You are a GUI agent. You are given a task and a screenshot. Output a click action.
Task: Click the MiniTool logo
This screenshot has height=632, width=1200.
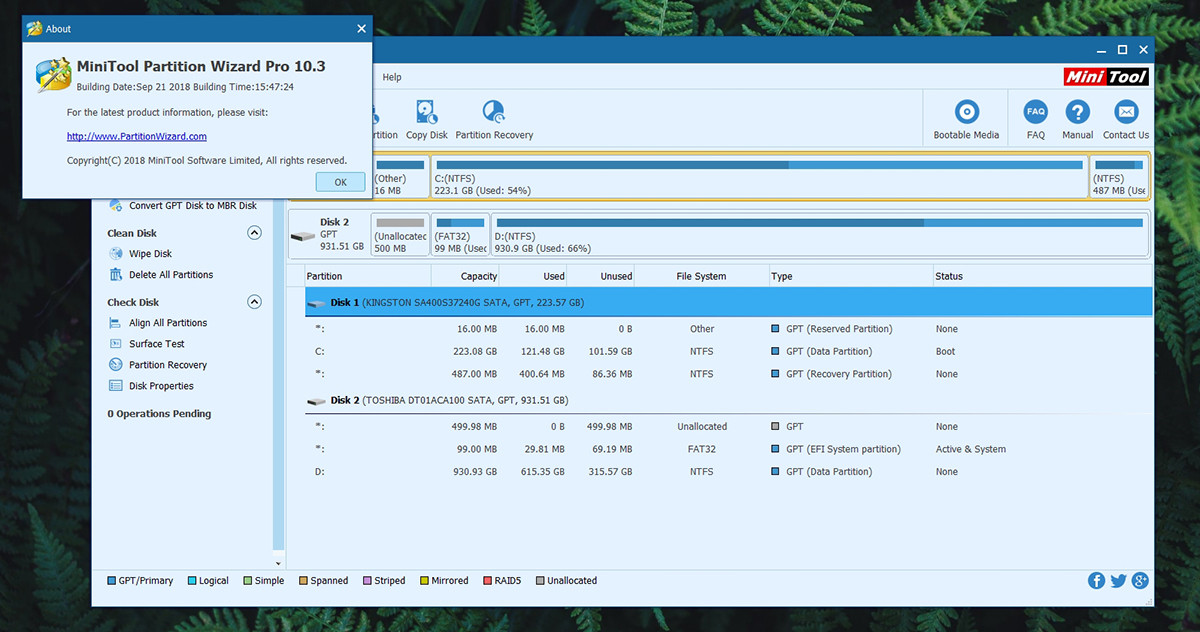point(1106,76)
